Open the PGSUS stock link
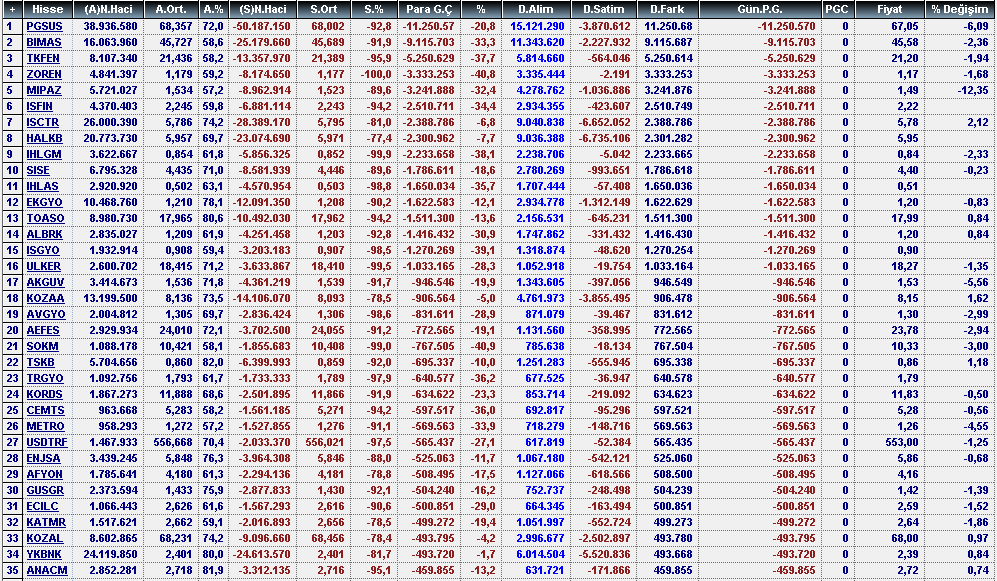 [x=44, y=25]
